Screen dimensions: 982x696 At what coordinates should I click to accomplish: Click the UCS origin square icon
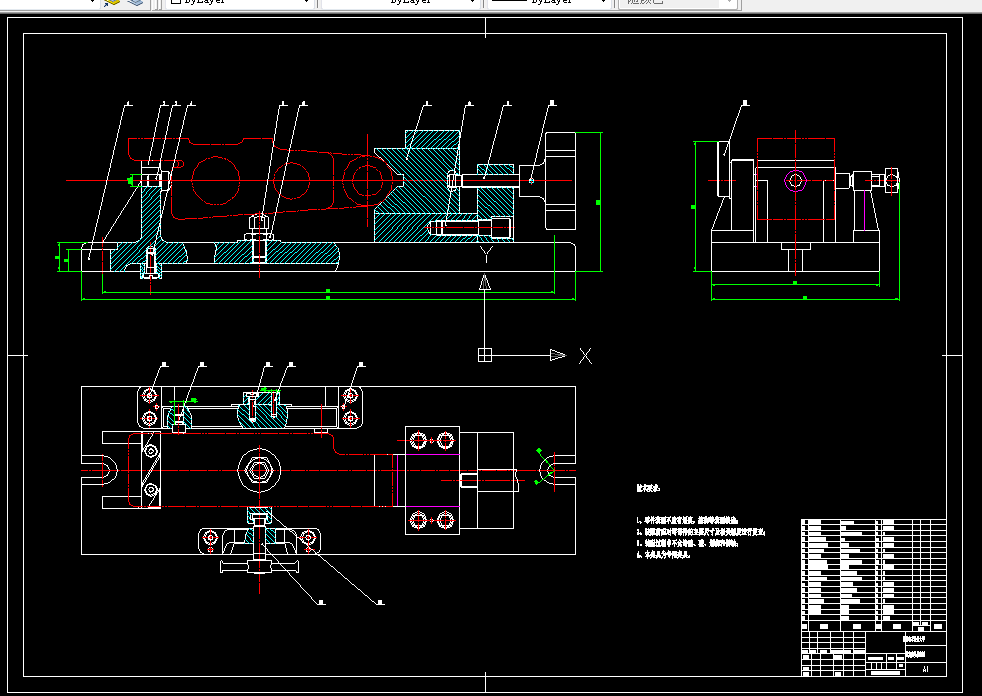(x=485, y=355)
